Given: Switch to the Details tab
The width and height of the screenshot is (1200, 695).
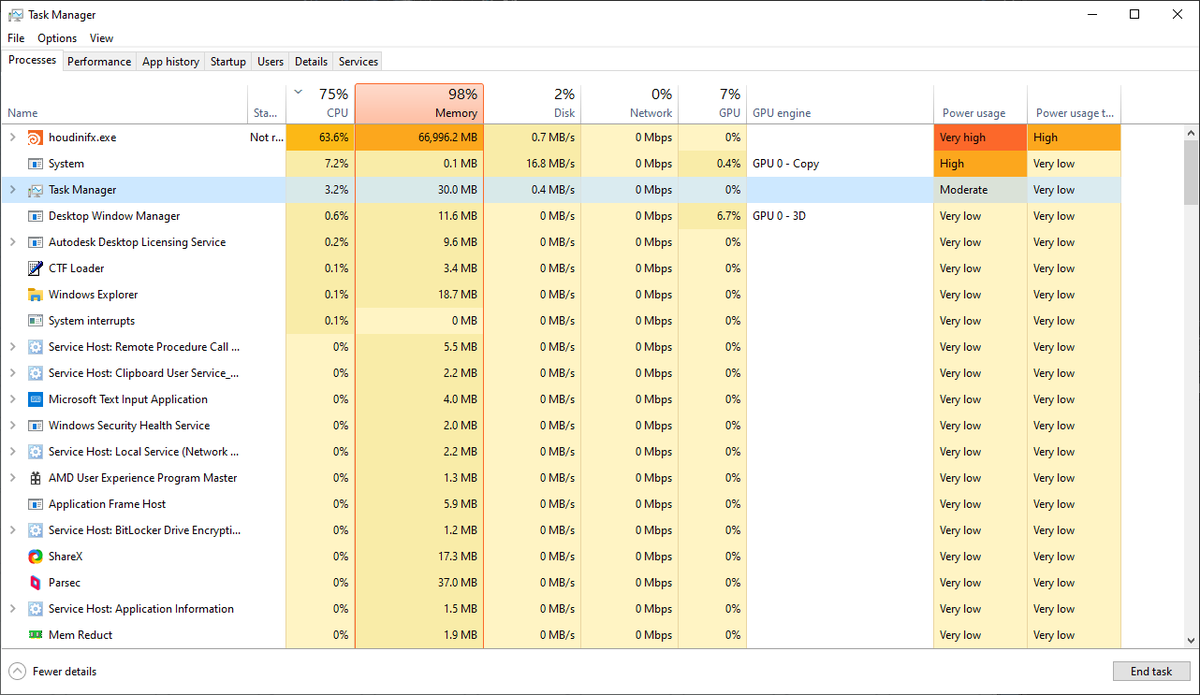Looking at the screenshot, I should click(x=311, y=61).
